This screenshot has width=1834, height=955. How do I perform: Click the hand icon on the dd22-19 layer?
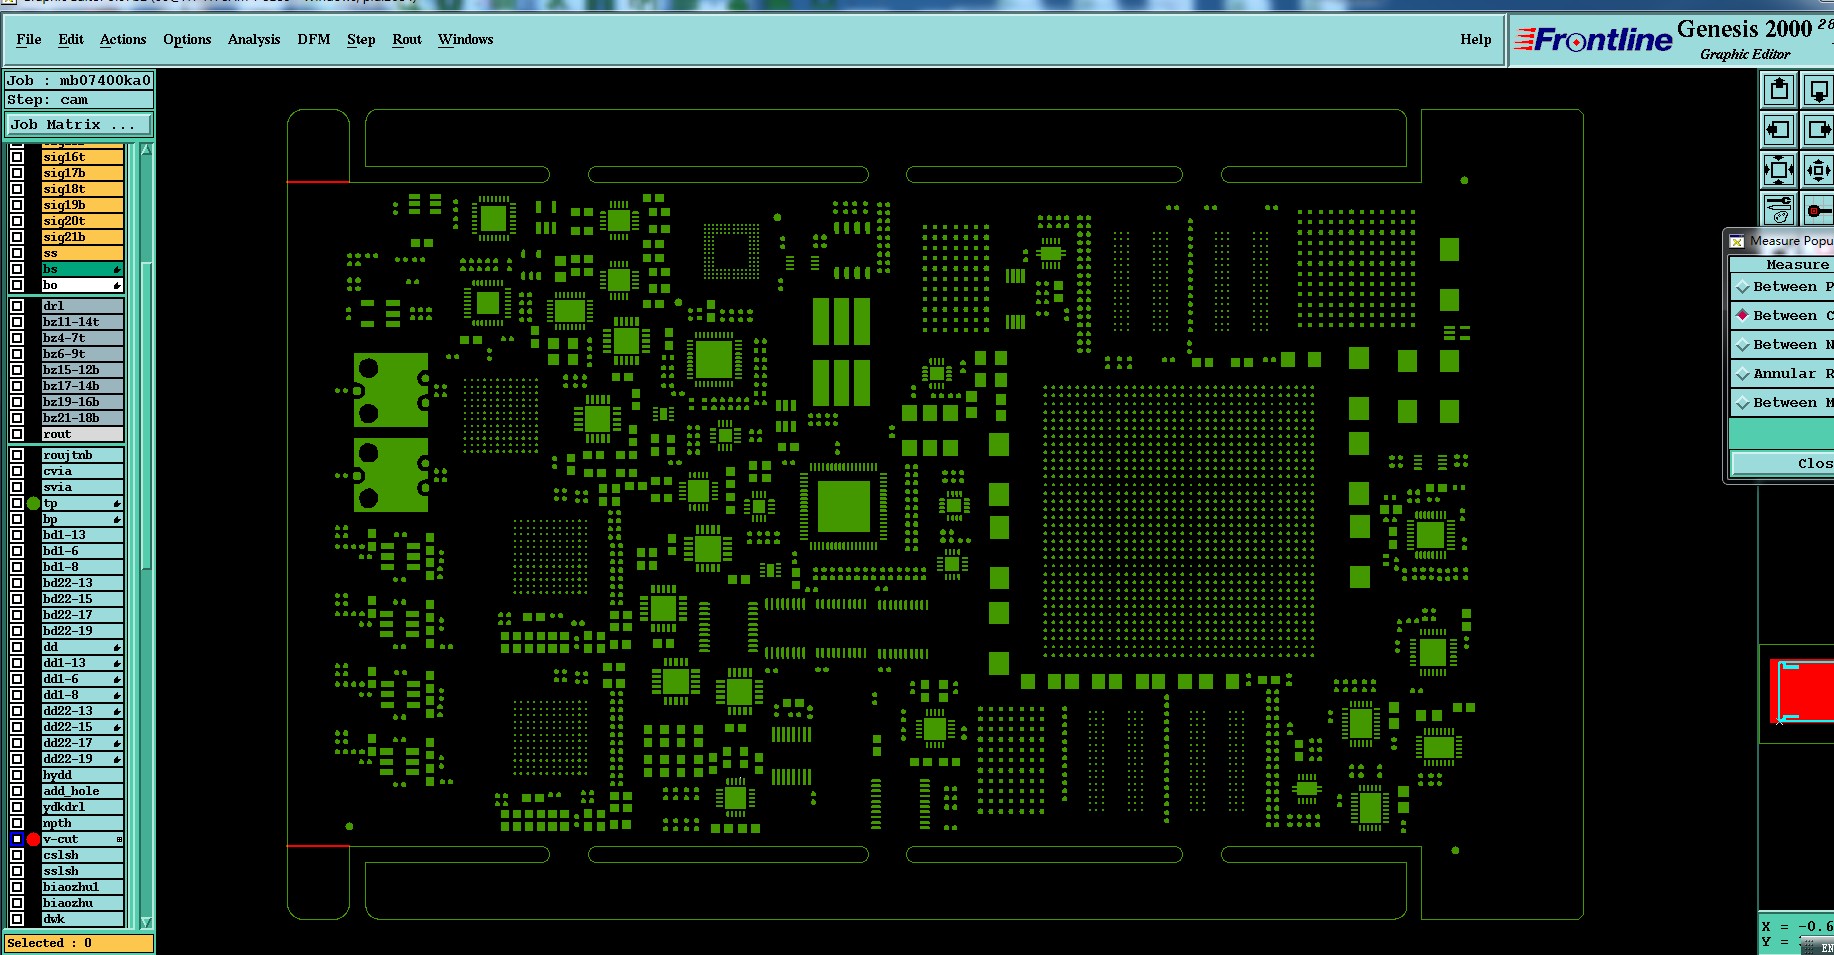pos(117,760)
